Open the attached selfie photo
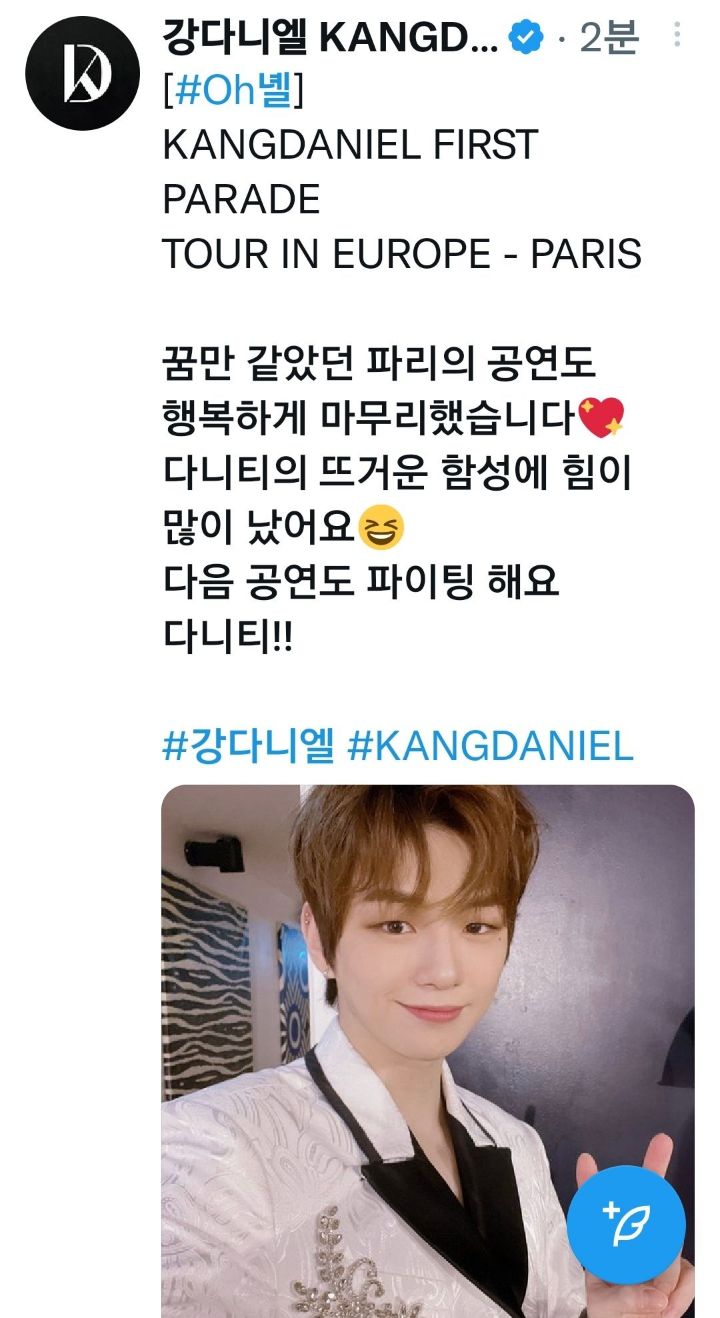 pos(428,1051)
